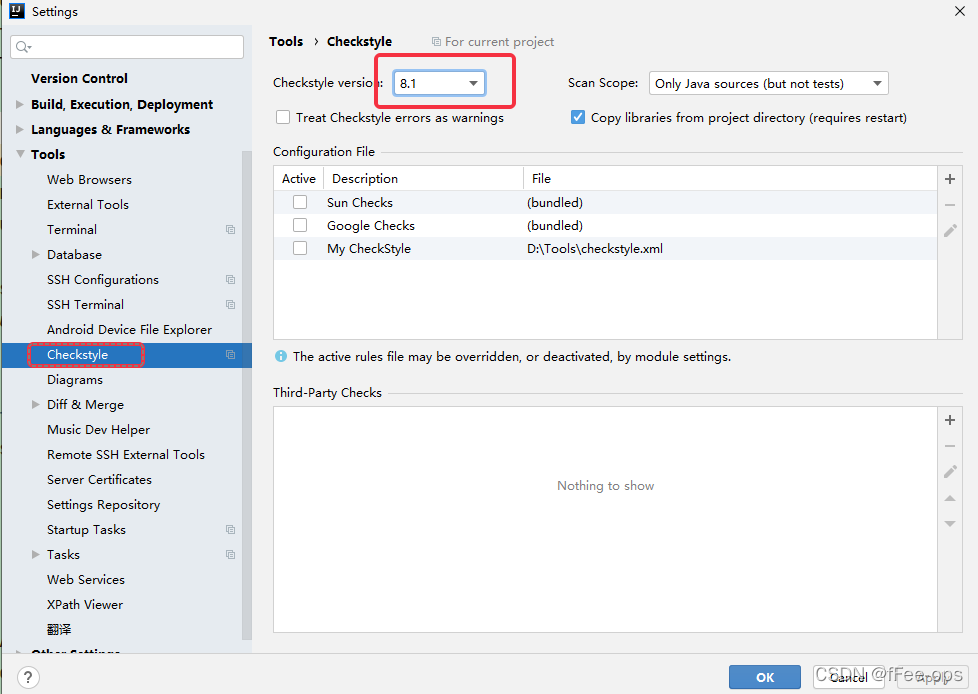
Task: Click the IntelliJ logo in title bar
Action: click(x=16, y=11)
